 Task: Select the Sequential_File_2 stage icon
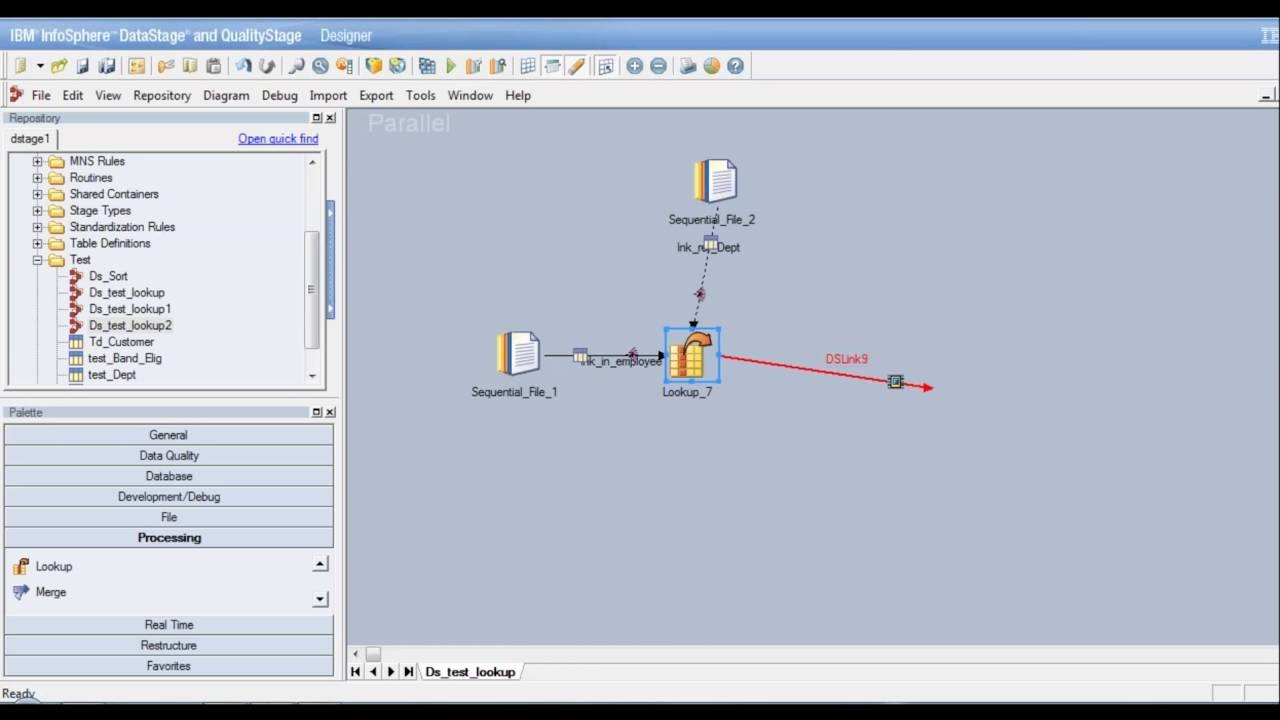[x=715, y=181]
